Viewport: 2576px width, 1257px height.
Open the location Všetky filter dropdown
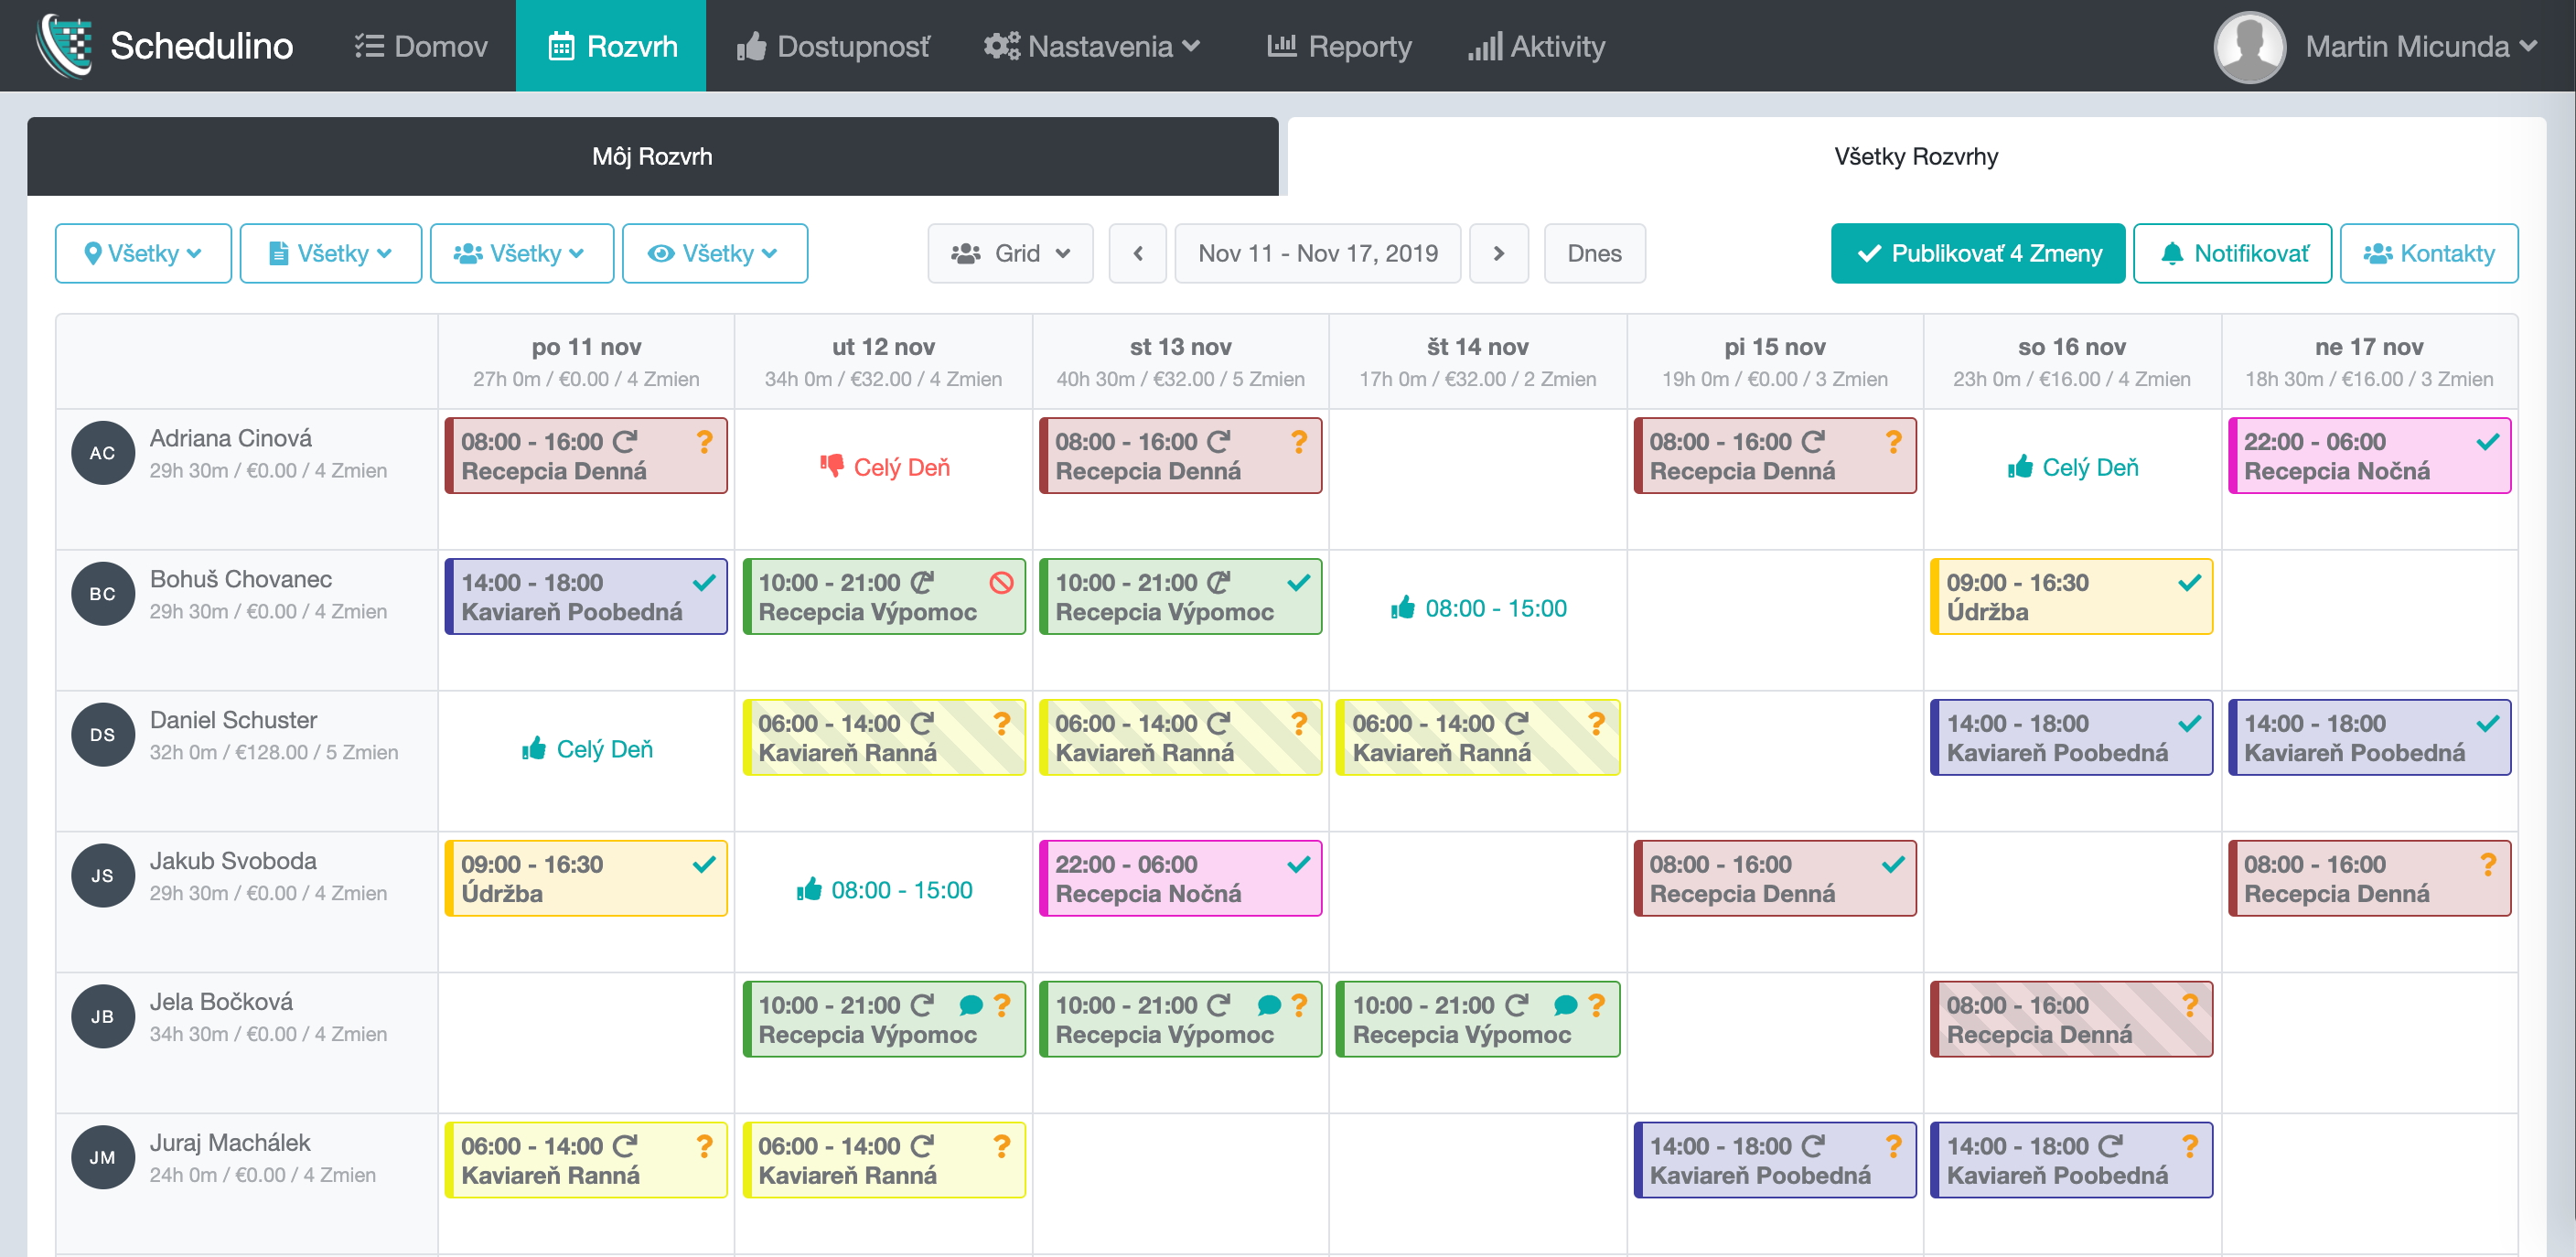[143, 253]
